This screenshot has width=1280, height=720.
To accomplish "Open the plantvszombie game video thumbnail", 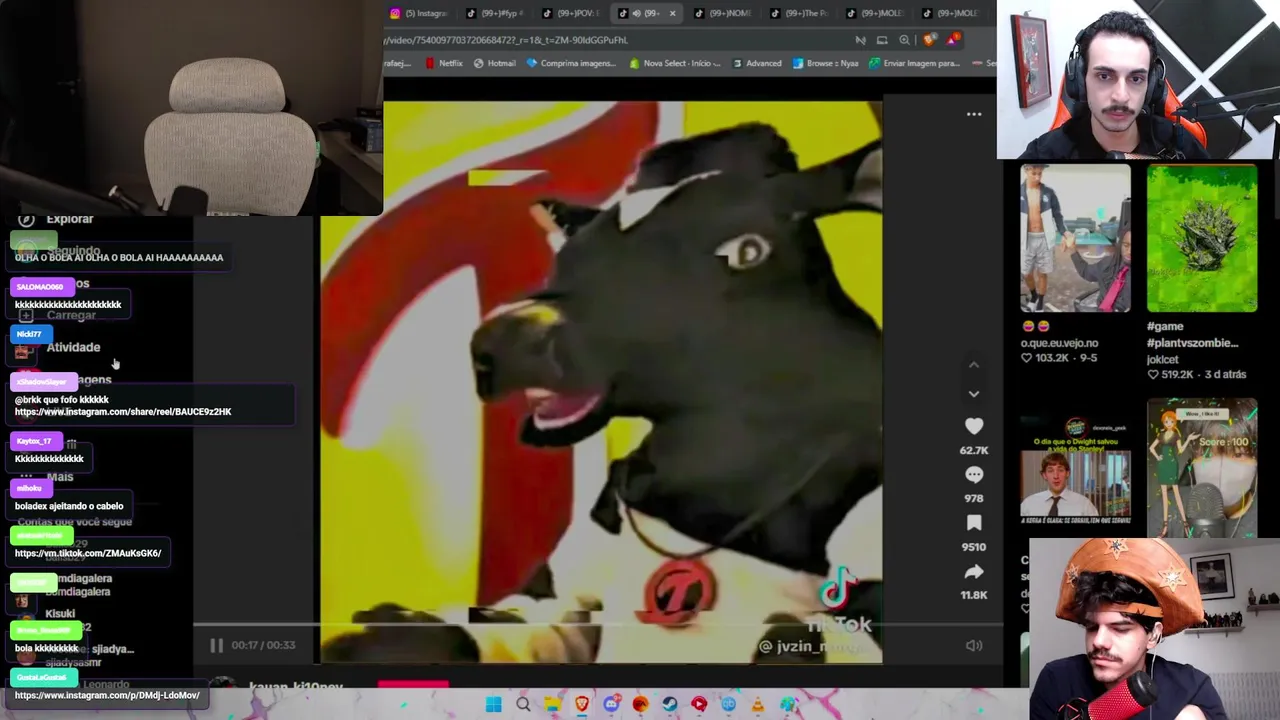I will pos(1201,238).
